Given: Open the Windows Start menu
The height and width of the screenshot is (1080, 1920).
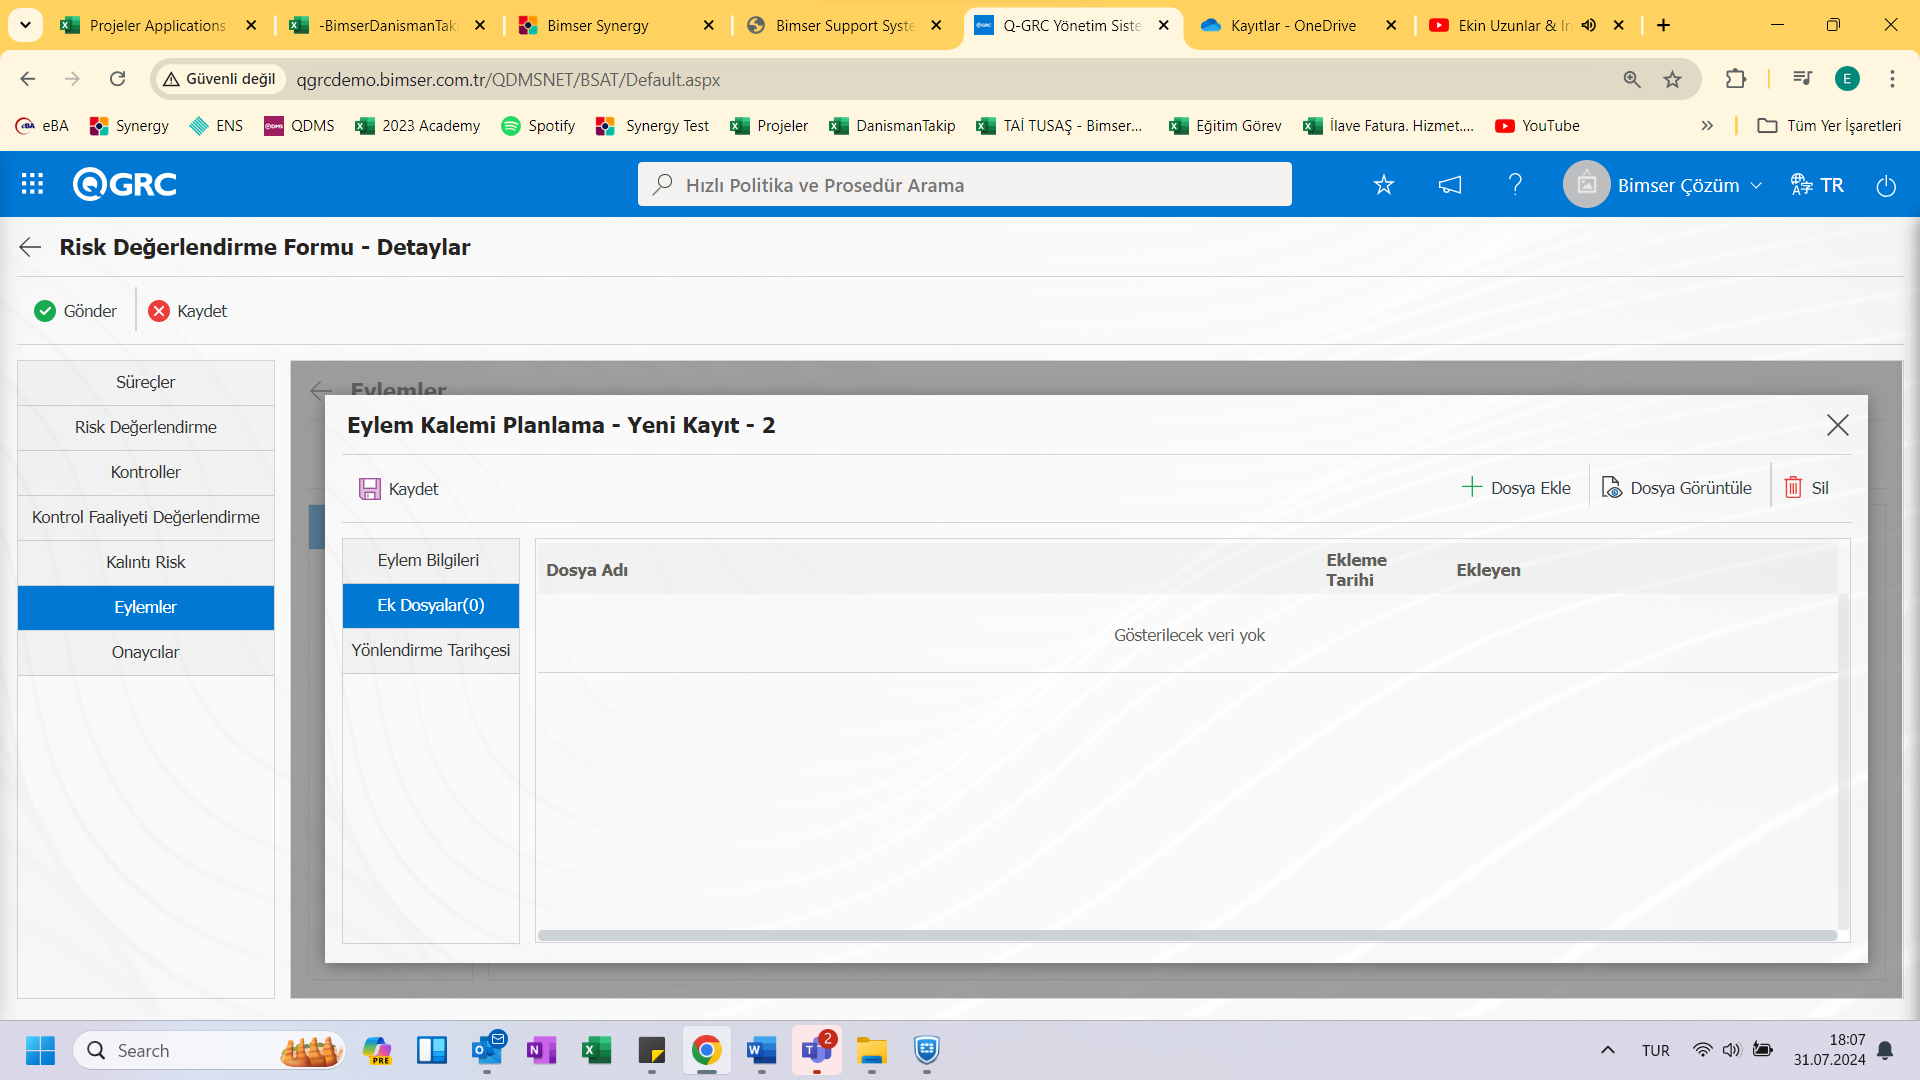Looking at the screenshot, I should coord(40,1050).
